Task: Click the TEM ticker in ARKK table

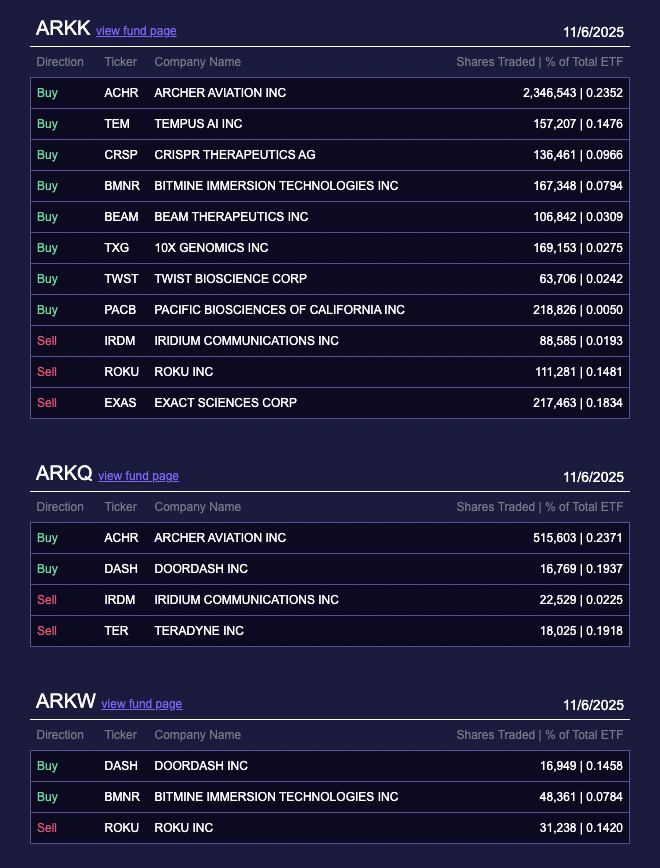Action: pyautogui.click(x=117, y=124)
